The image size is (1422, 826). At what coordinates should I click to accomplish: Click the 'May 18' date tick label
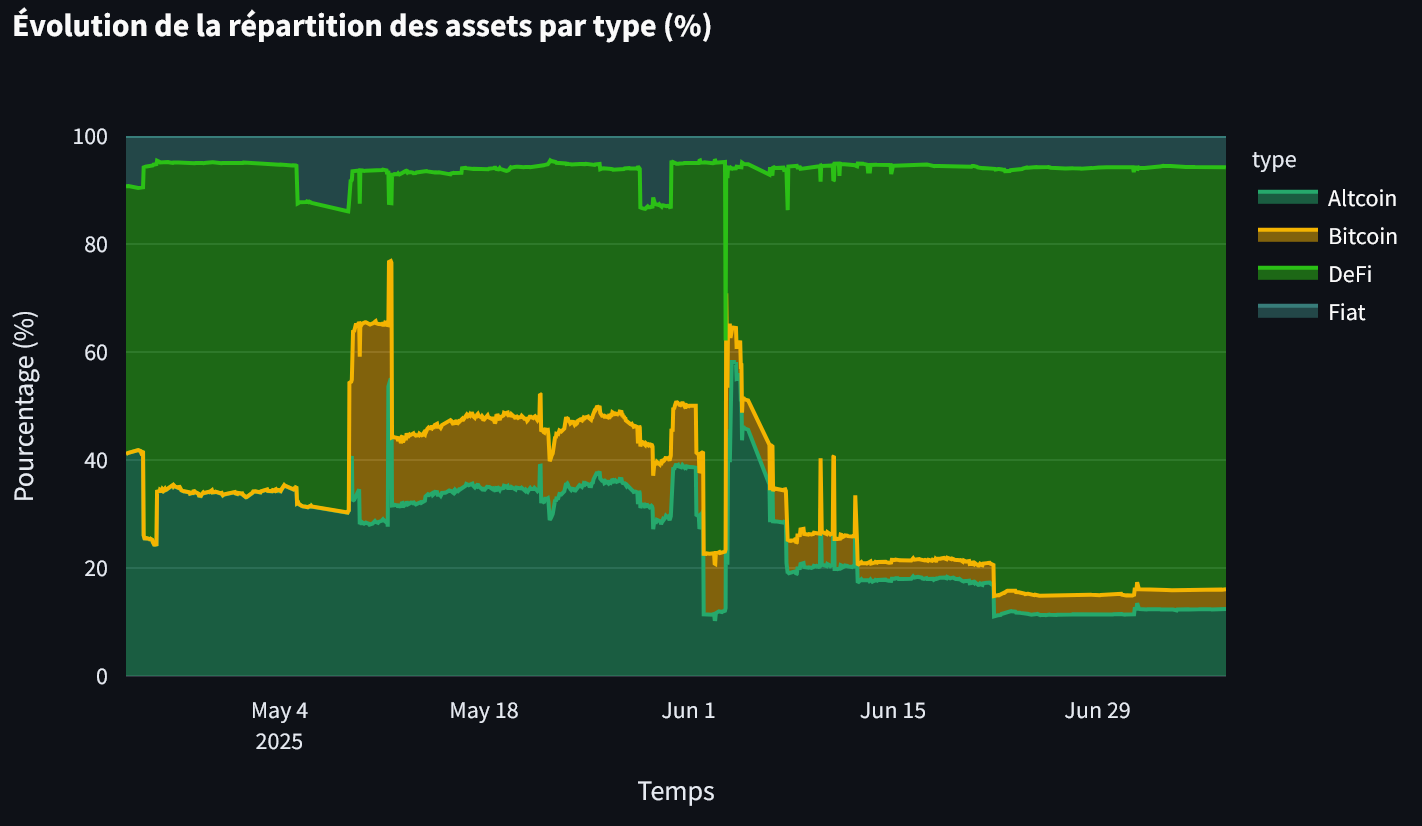click(484, 711)
